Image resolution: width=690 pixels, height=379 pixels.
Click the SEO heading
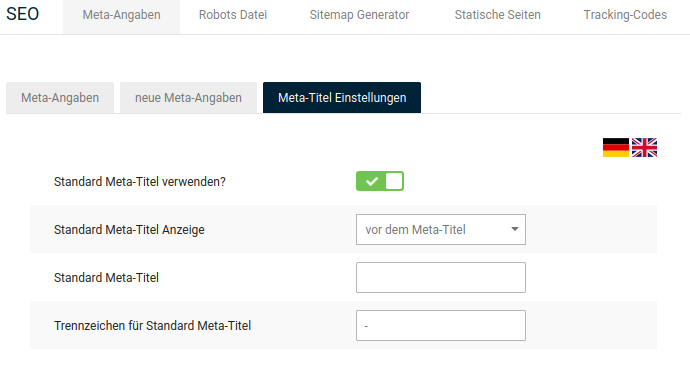pyautogui.click(x=22, y=14)
